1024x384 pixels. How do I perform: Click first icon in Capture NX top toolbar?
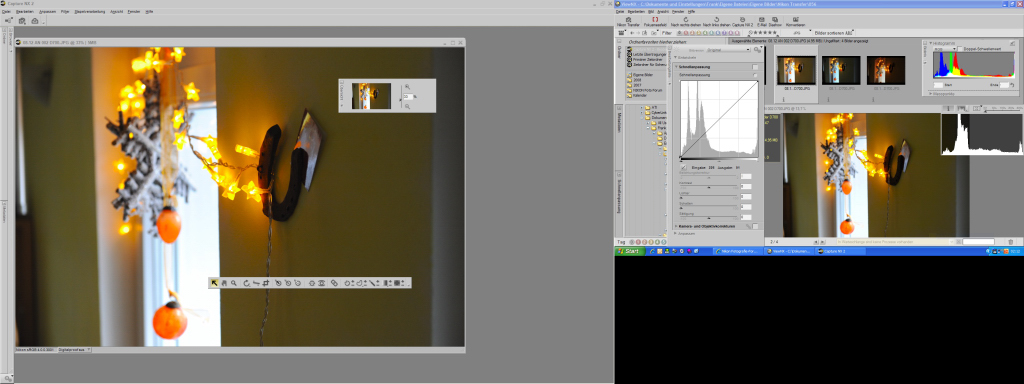8,21
